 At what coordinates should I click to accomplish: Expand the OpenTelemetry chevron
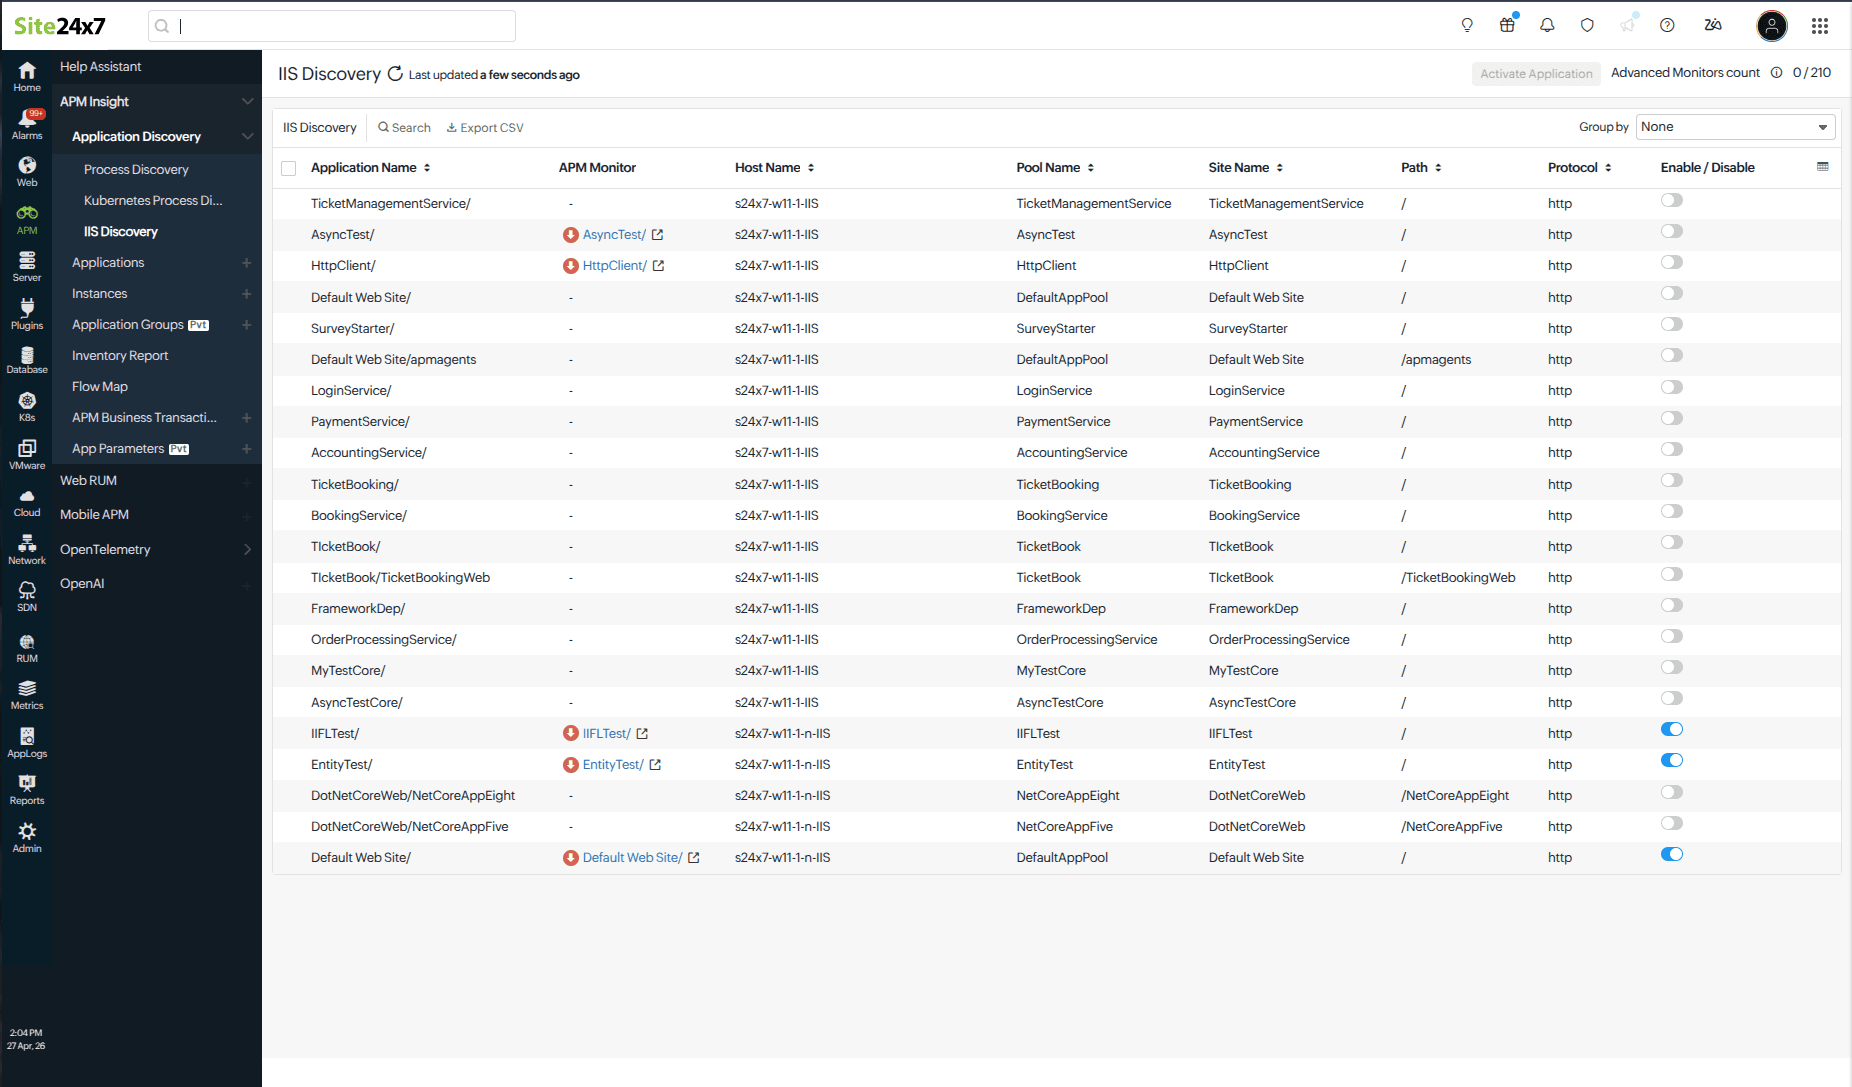click(x=247, y=549)
